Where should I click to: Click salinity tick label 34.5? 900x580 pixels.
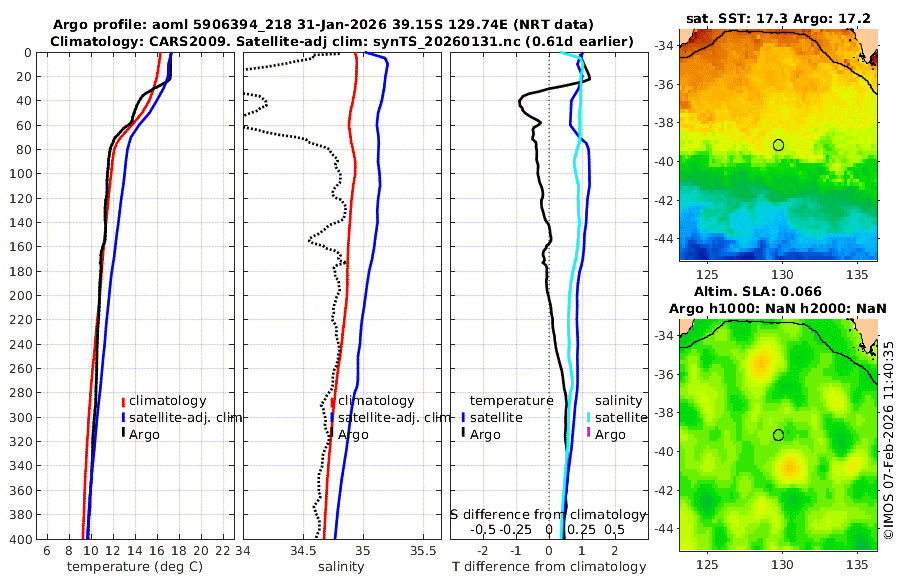[x=303, y=551]
